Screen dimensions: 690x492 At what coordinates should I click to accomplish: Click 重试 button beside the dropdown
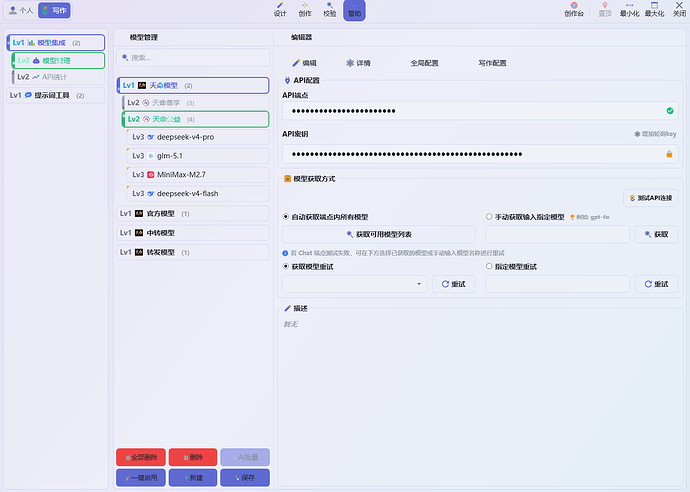454,284
